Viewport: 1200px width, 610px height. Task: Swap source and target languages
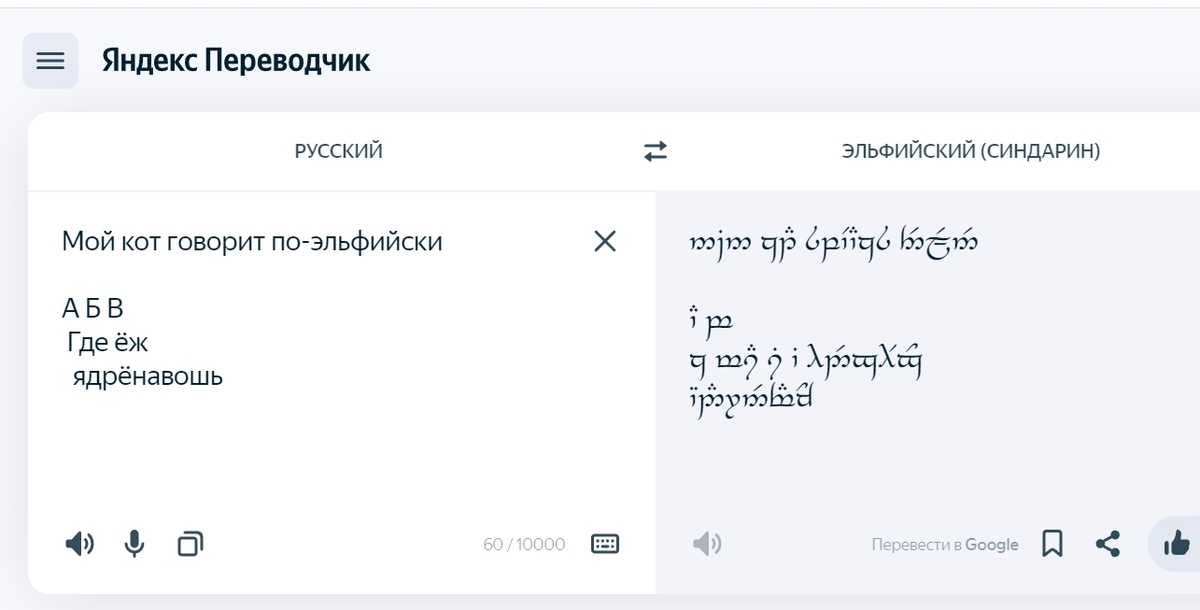tap(655, 151)
